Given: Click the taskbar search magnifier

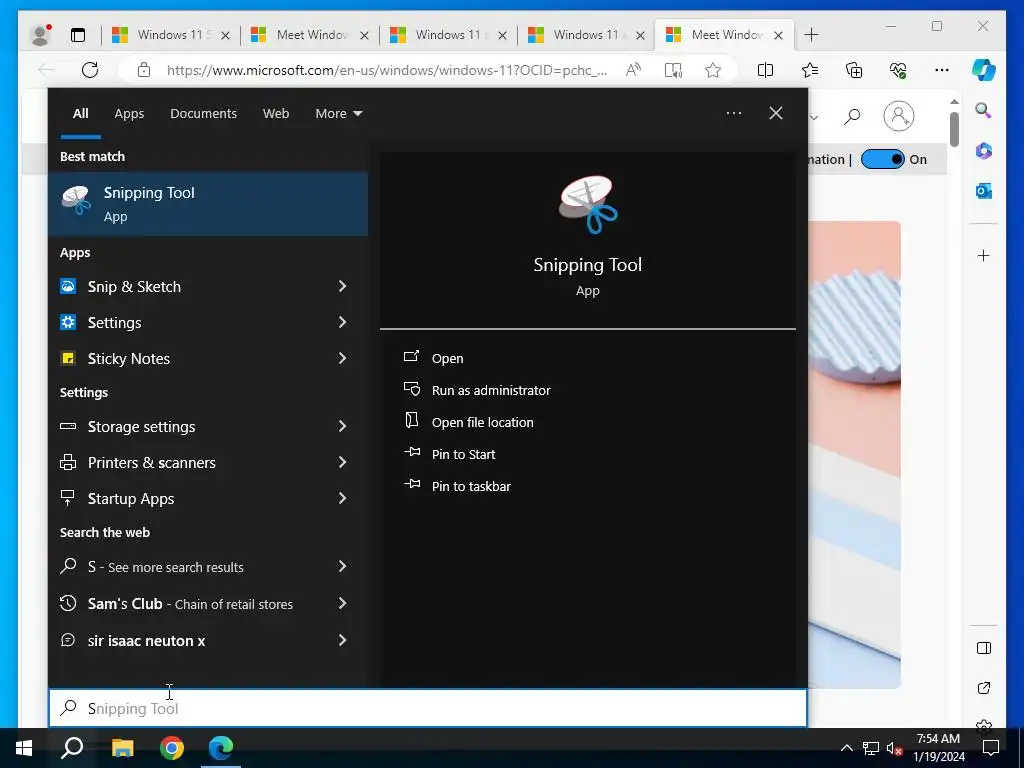Looking at the screenshot, I should (x=72, y=748).
